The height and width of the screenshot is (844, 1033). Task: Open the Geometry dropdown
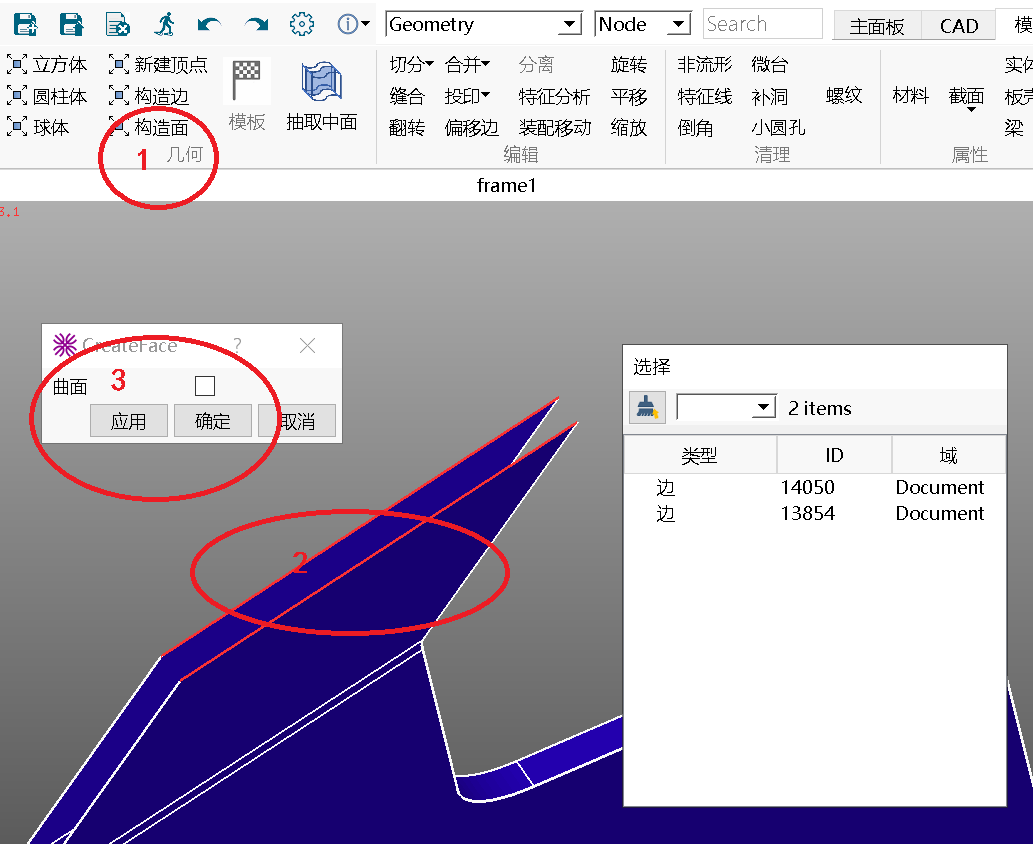(x=484, y=25)
